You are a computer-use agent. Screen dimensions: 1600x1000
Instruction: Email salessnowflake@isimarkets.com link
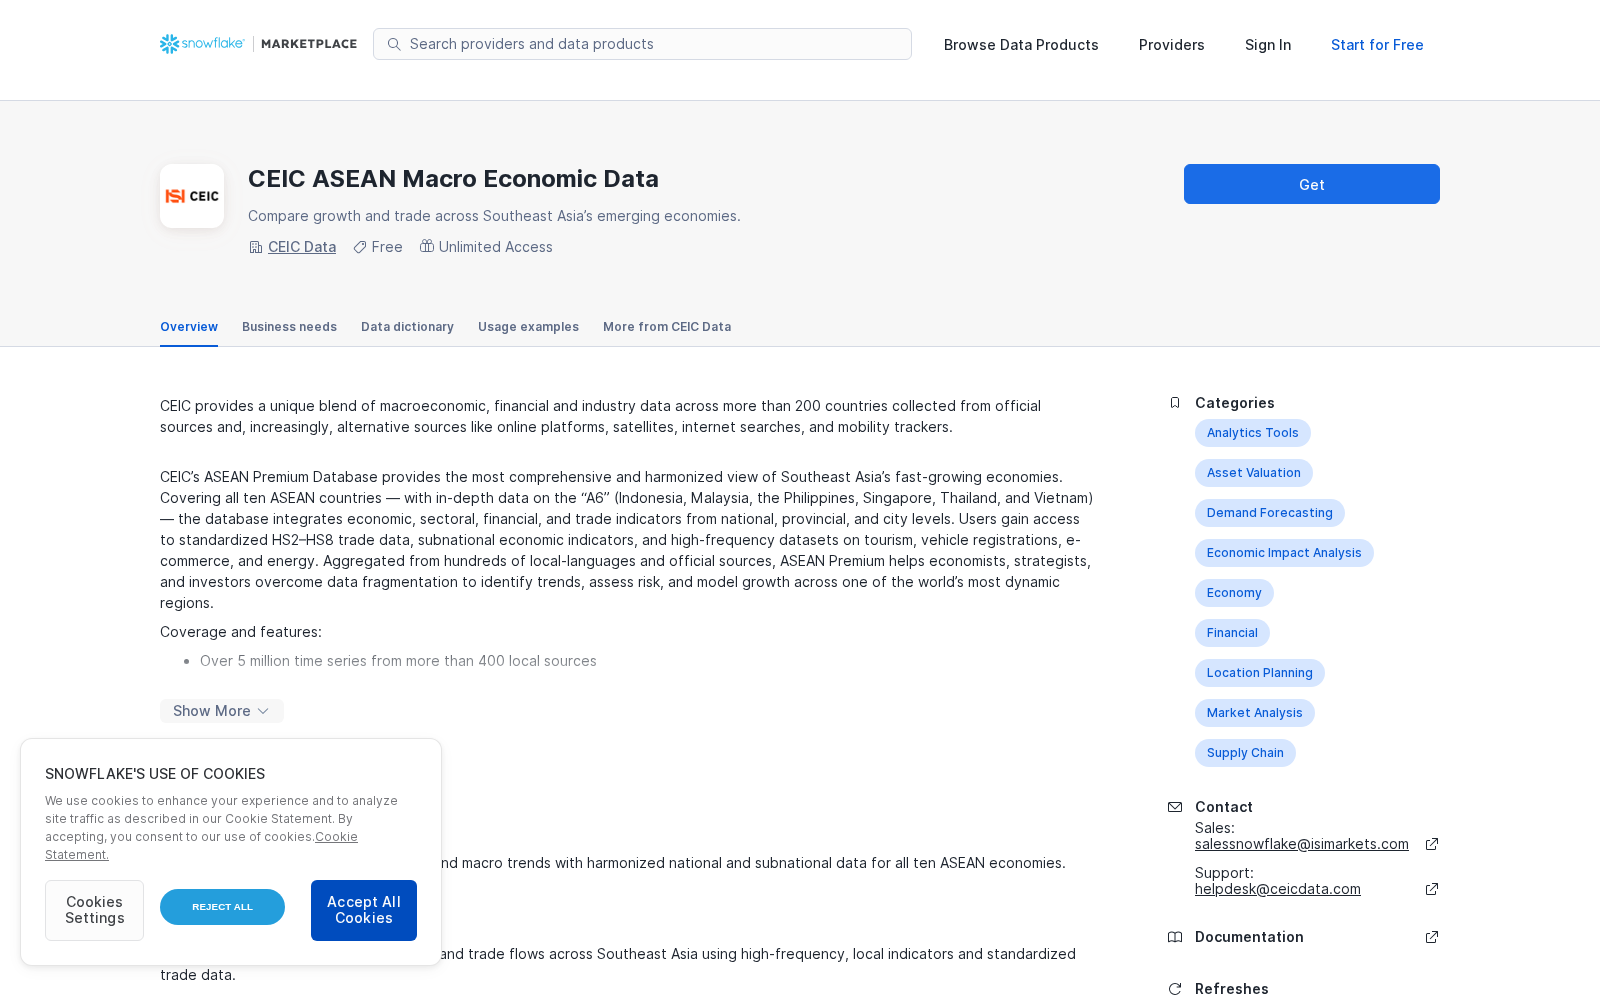click(x=1302, y=844)
